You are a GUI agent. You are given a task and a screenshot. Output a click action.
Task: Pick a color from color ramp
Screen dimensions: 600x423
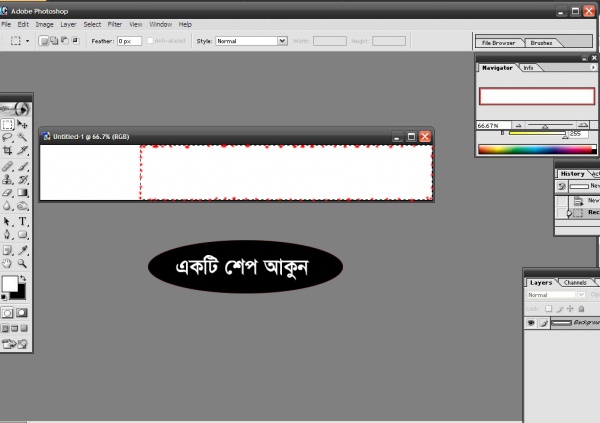[x=537, y=150]
